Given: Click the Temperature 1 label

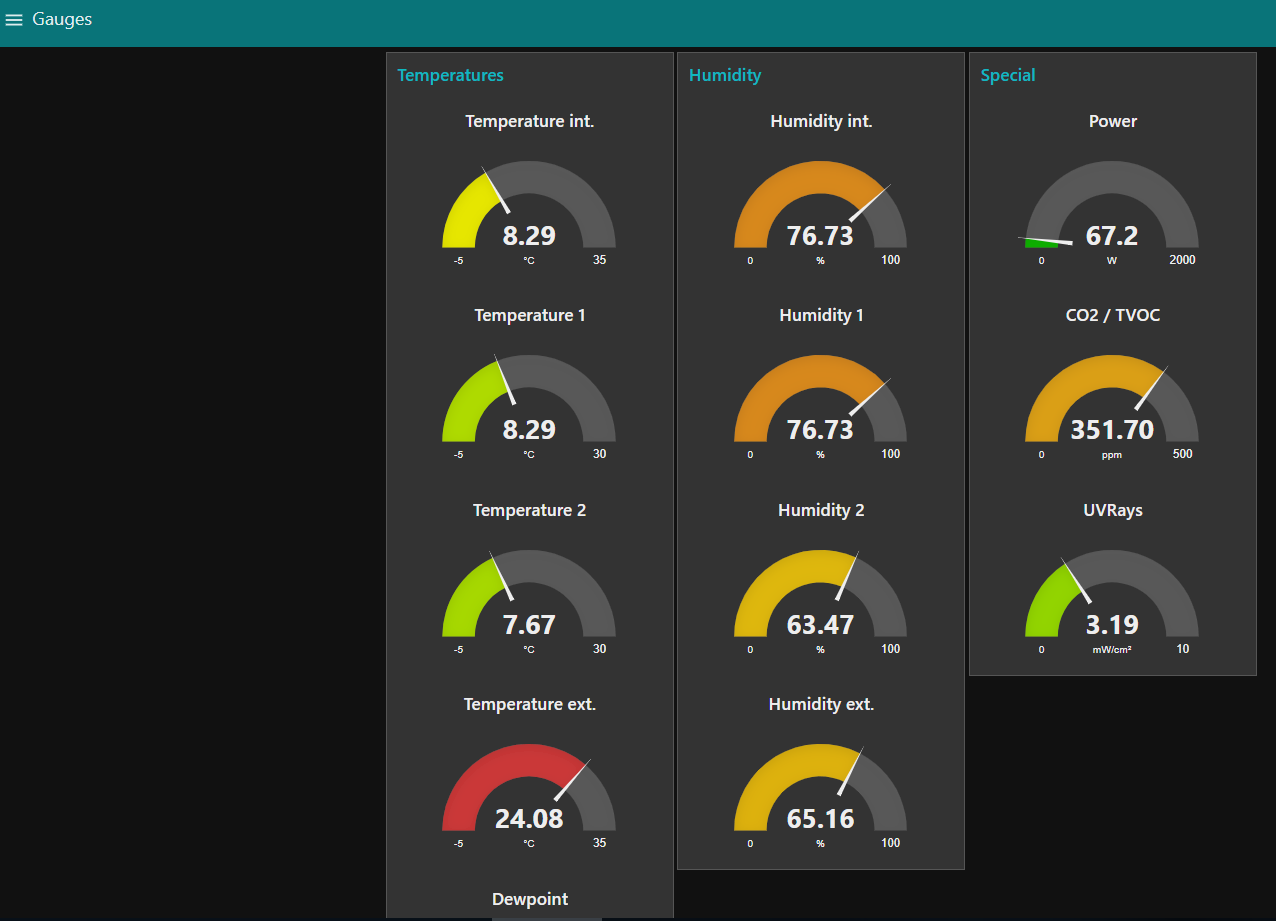Looking at the screenshot, I should point(530,315).
